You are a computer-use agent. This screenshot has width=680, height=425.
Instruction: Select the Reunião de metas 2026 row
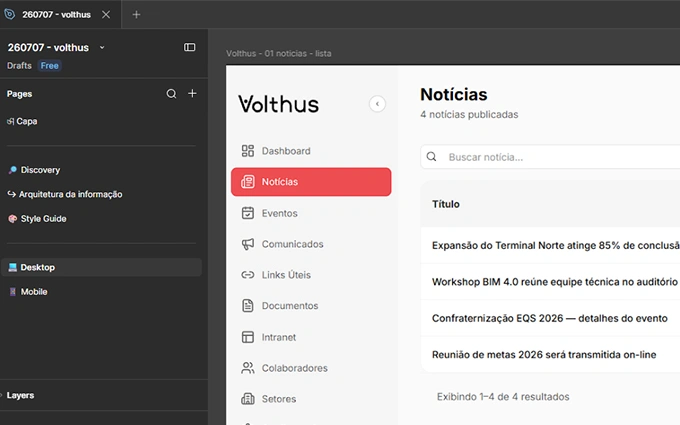550,355
